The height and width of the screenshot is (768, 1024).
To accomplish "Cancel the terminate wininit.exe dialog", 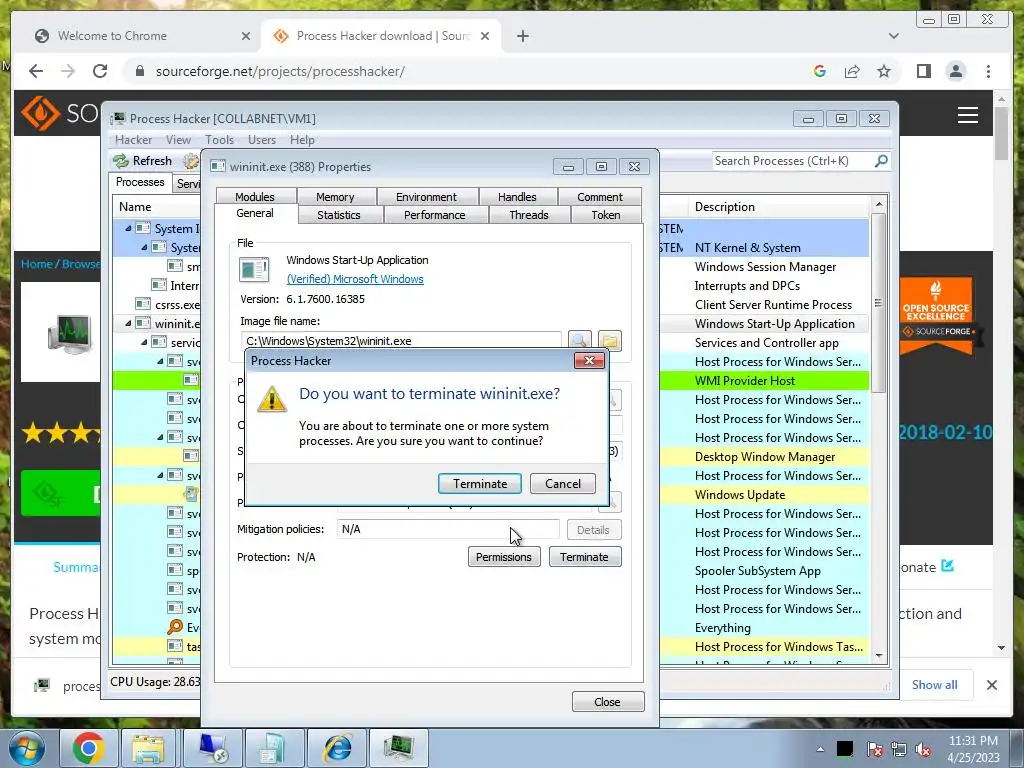I will click(x=562, y=483).
